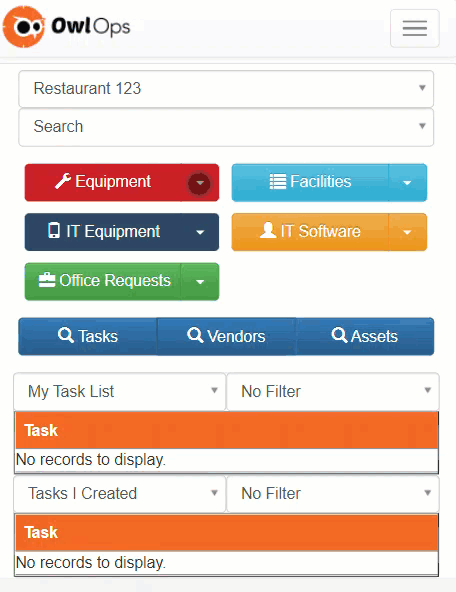Open the Search dropdown field
The height and width of the screenshot is (592, 456).
click(x=226, y=127)
